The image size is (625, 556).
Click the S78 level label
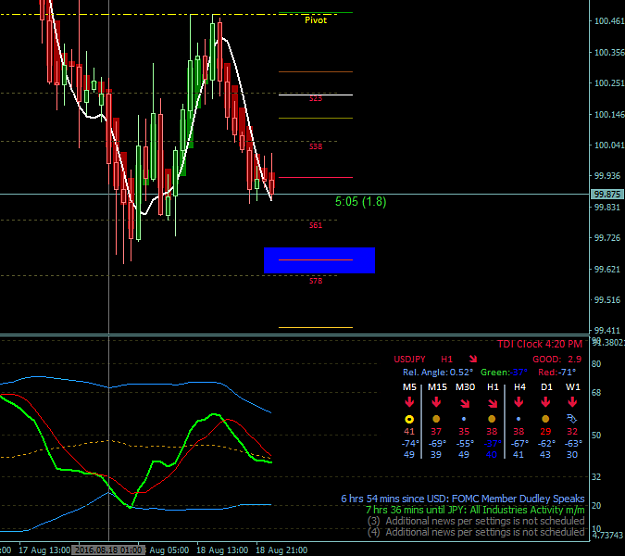pos(316,281)
